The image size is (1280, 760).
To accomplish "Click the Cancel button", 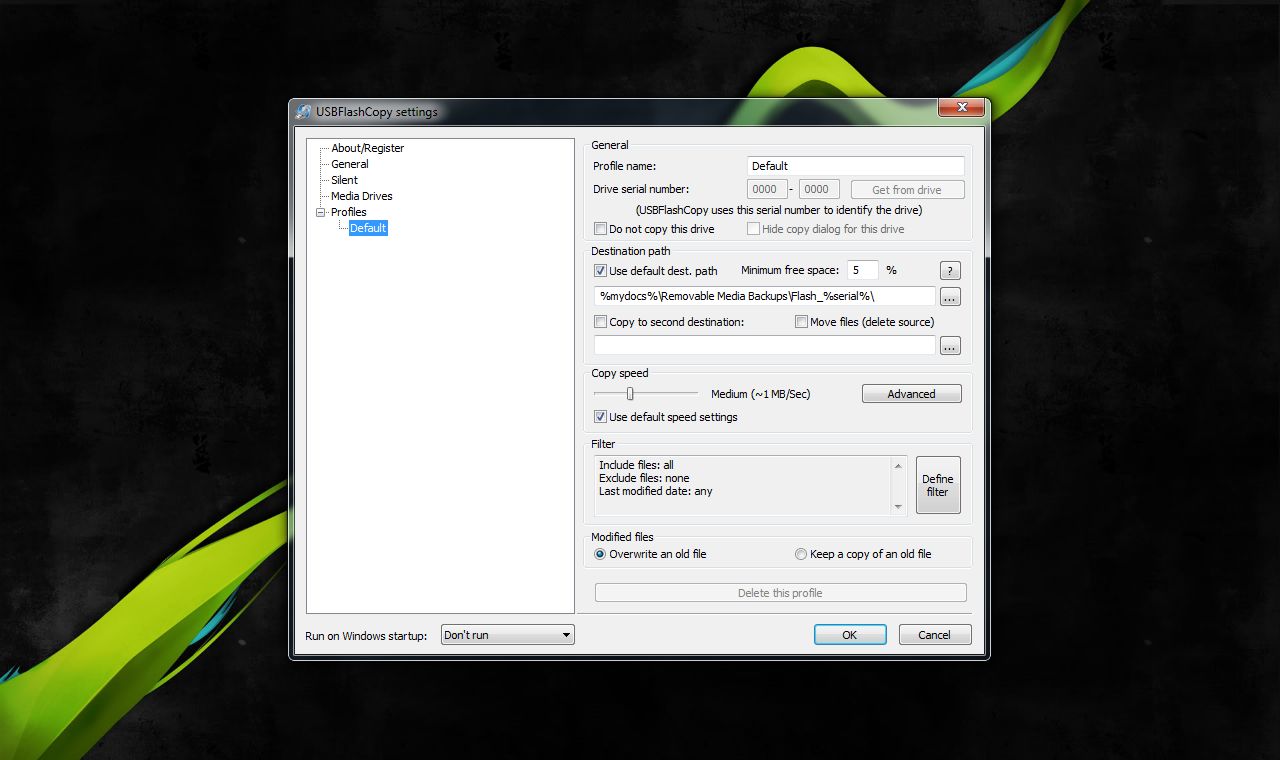I will click(x=935, y=635).
